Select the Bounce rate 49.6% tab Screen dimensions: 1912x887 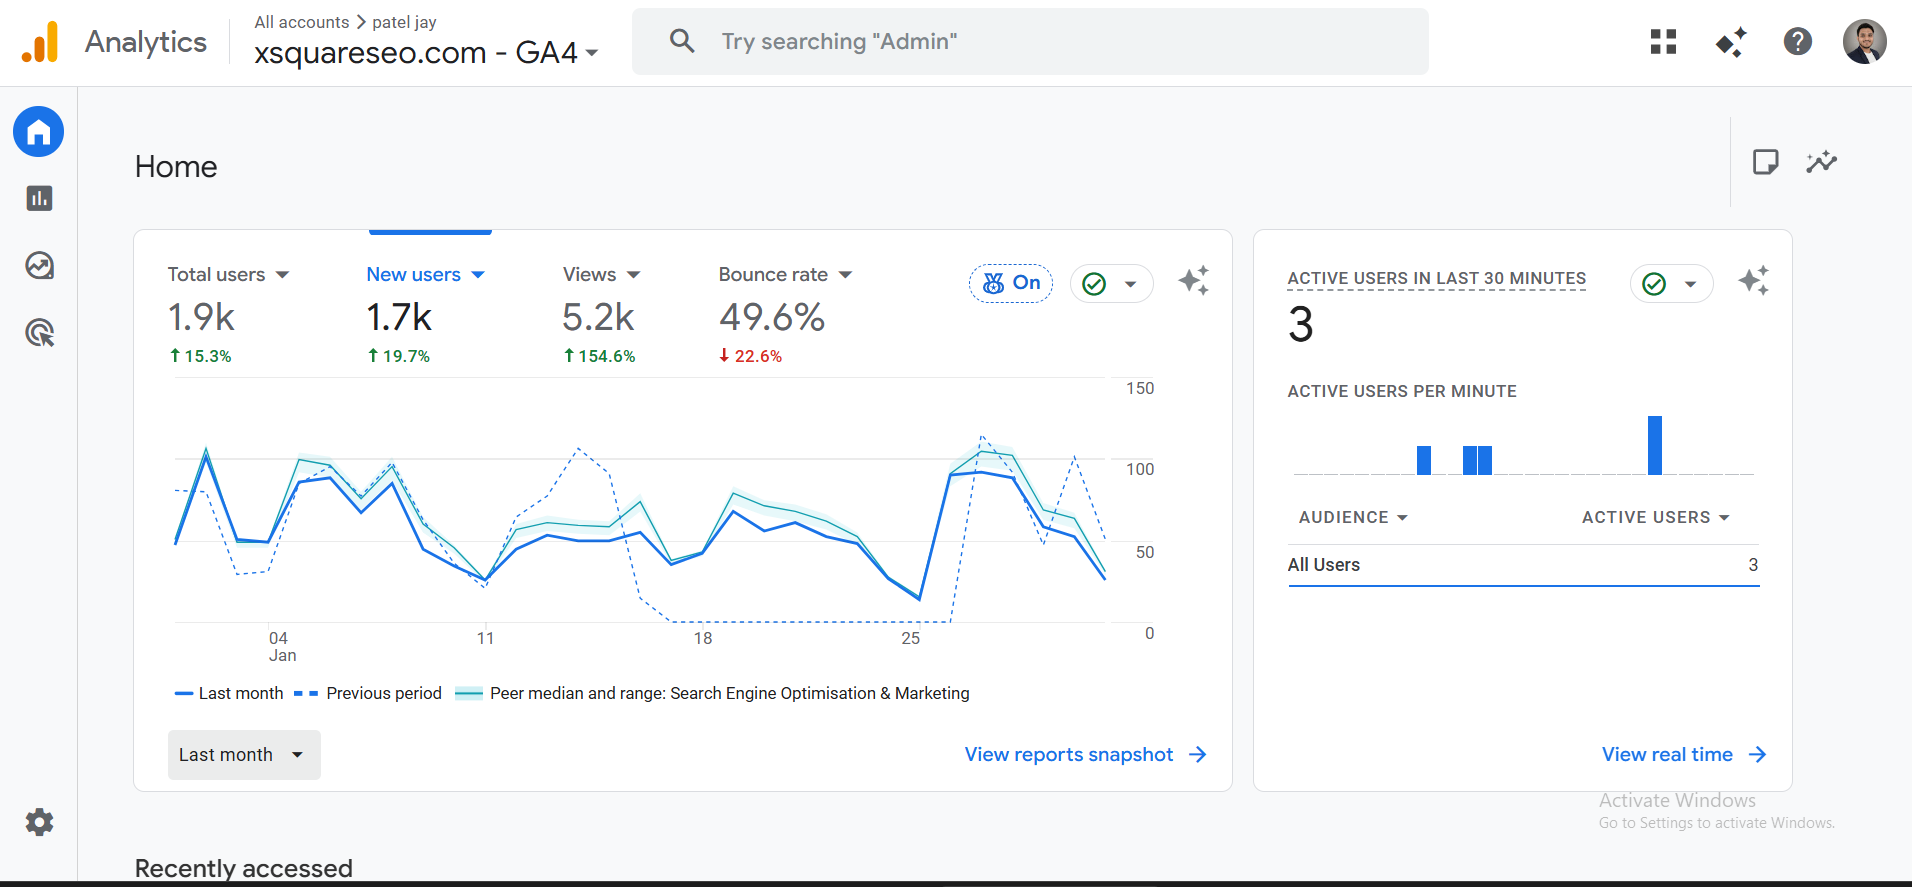tap(785, 314)
